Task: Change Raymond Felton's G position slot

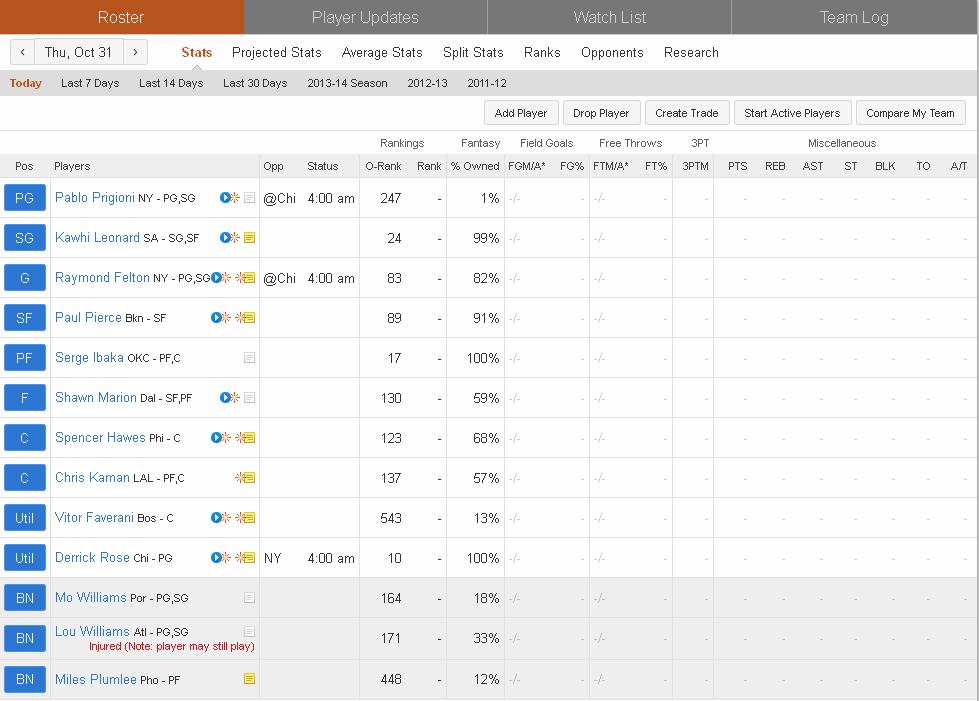Action: point(24,278)
